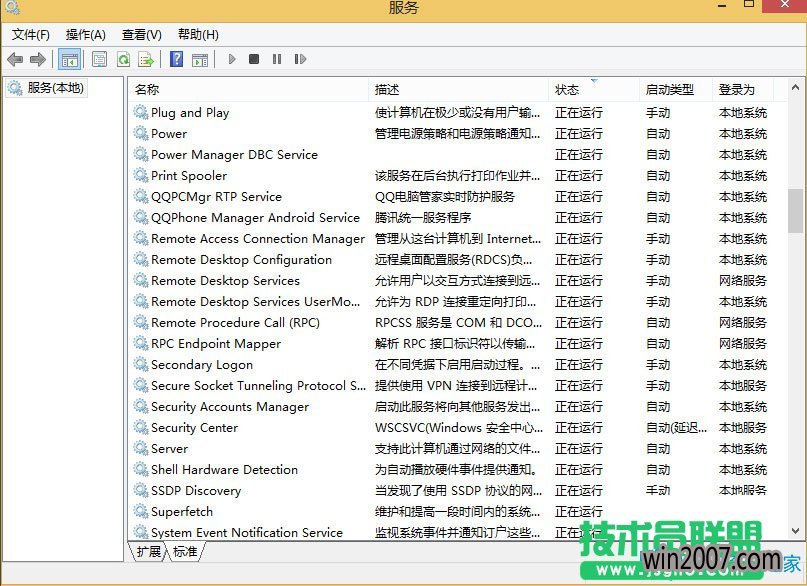
Task: Click the gear icon of Secondary Logon
Action: pos(141,364)
